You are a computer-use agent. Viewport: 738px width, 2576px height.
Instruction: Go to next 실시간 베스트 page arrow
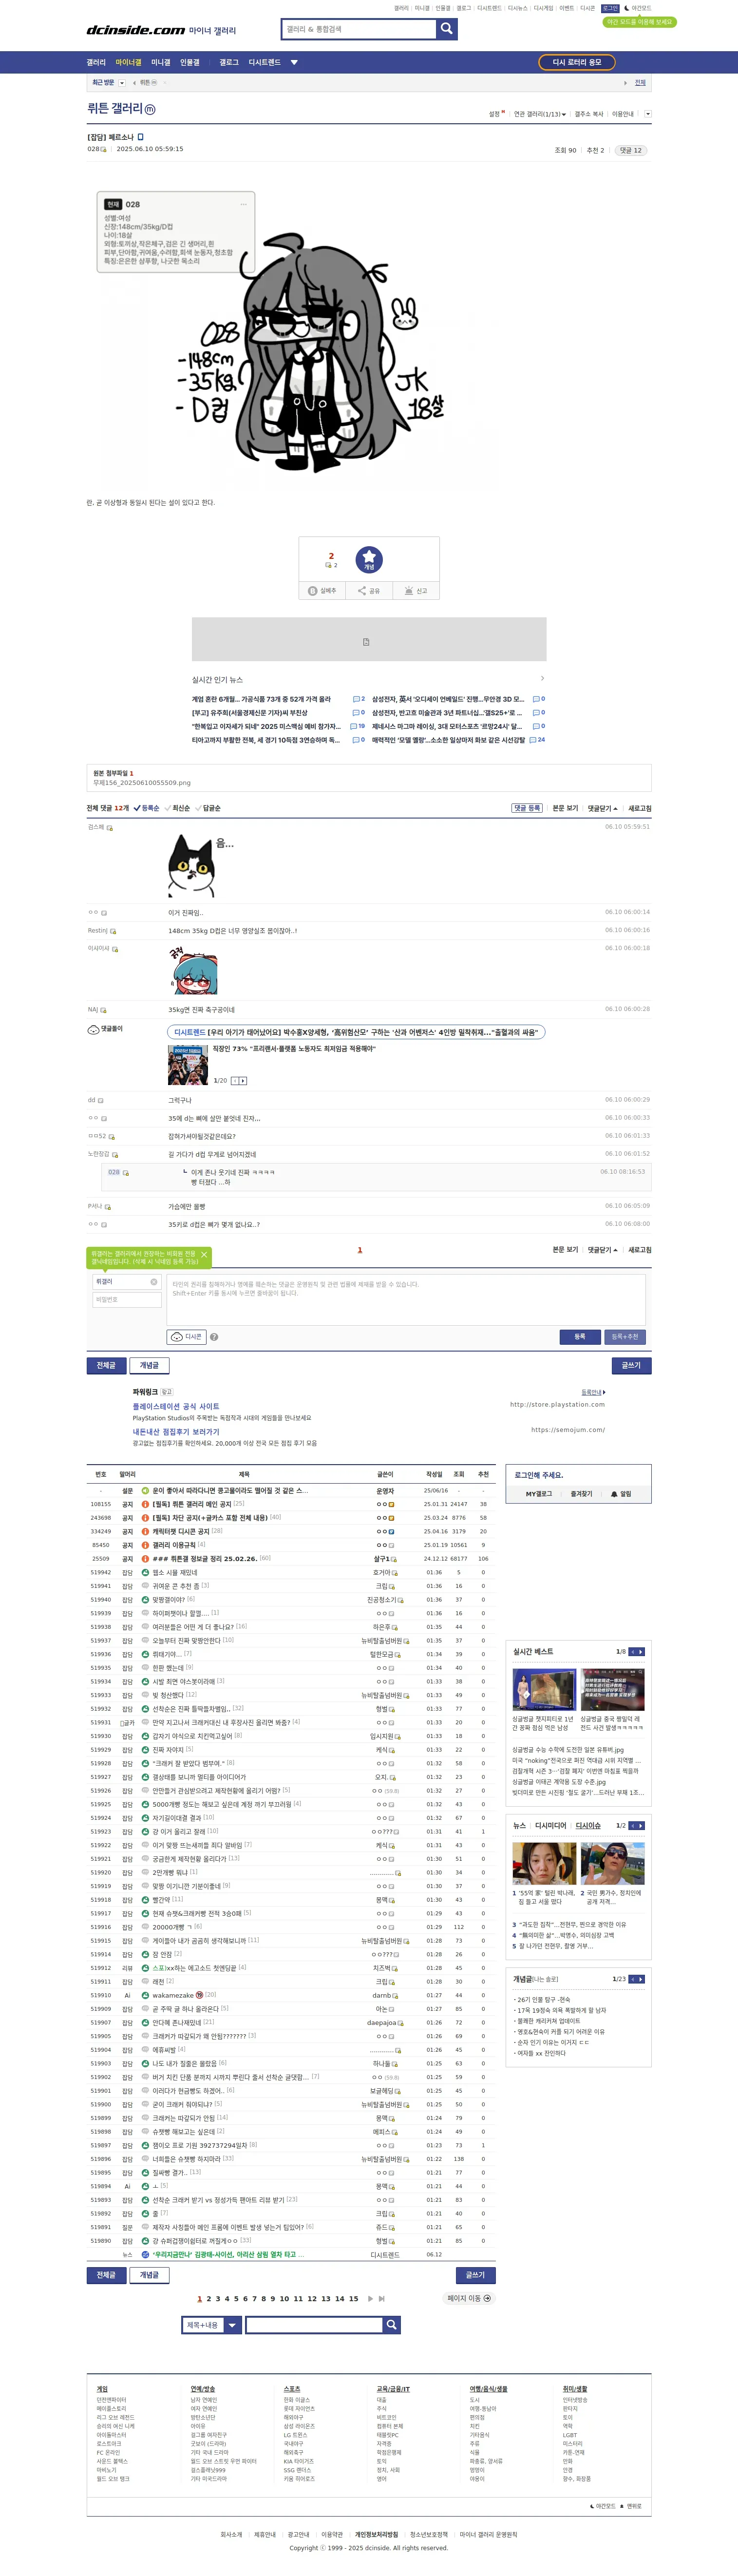point(641,1651)
